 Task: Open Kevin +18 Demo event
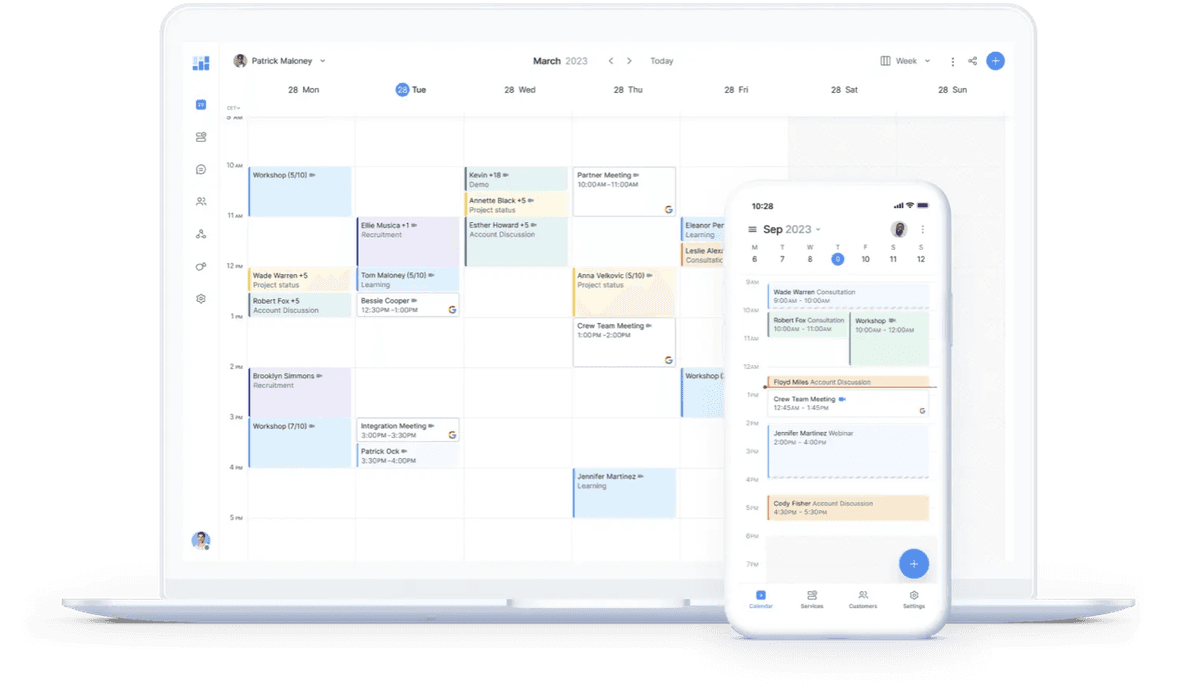(x=516, y=179)
